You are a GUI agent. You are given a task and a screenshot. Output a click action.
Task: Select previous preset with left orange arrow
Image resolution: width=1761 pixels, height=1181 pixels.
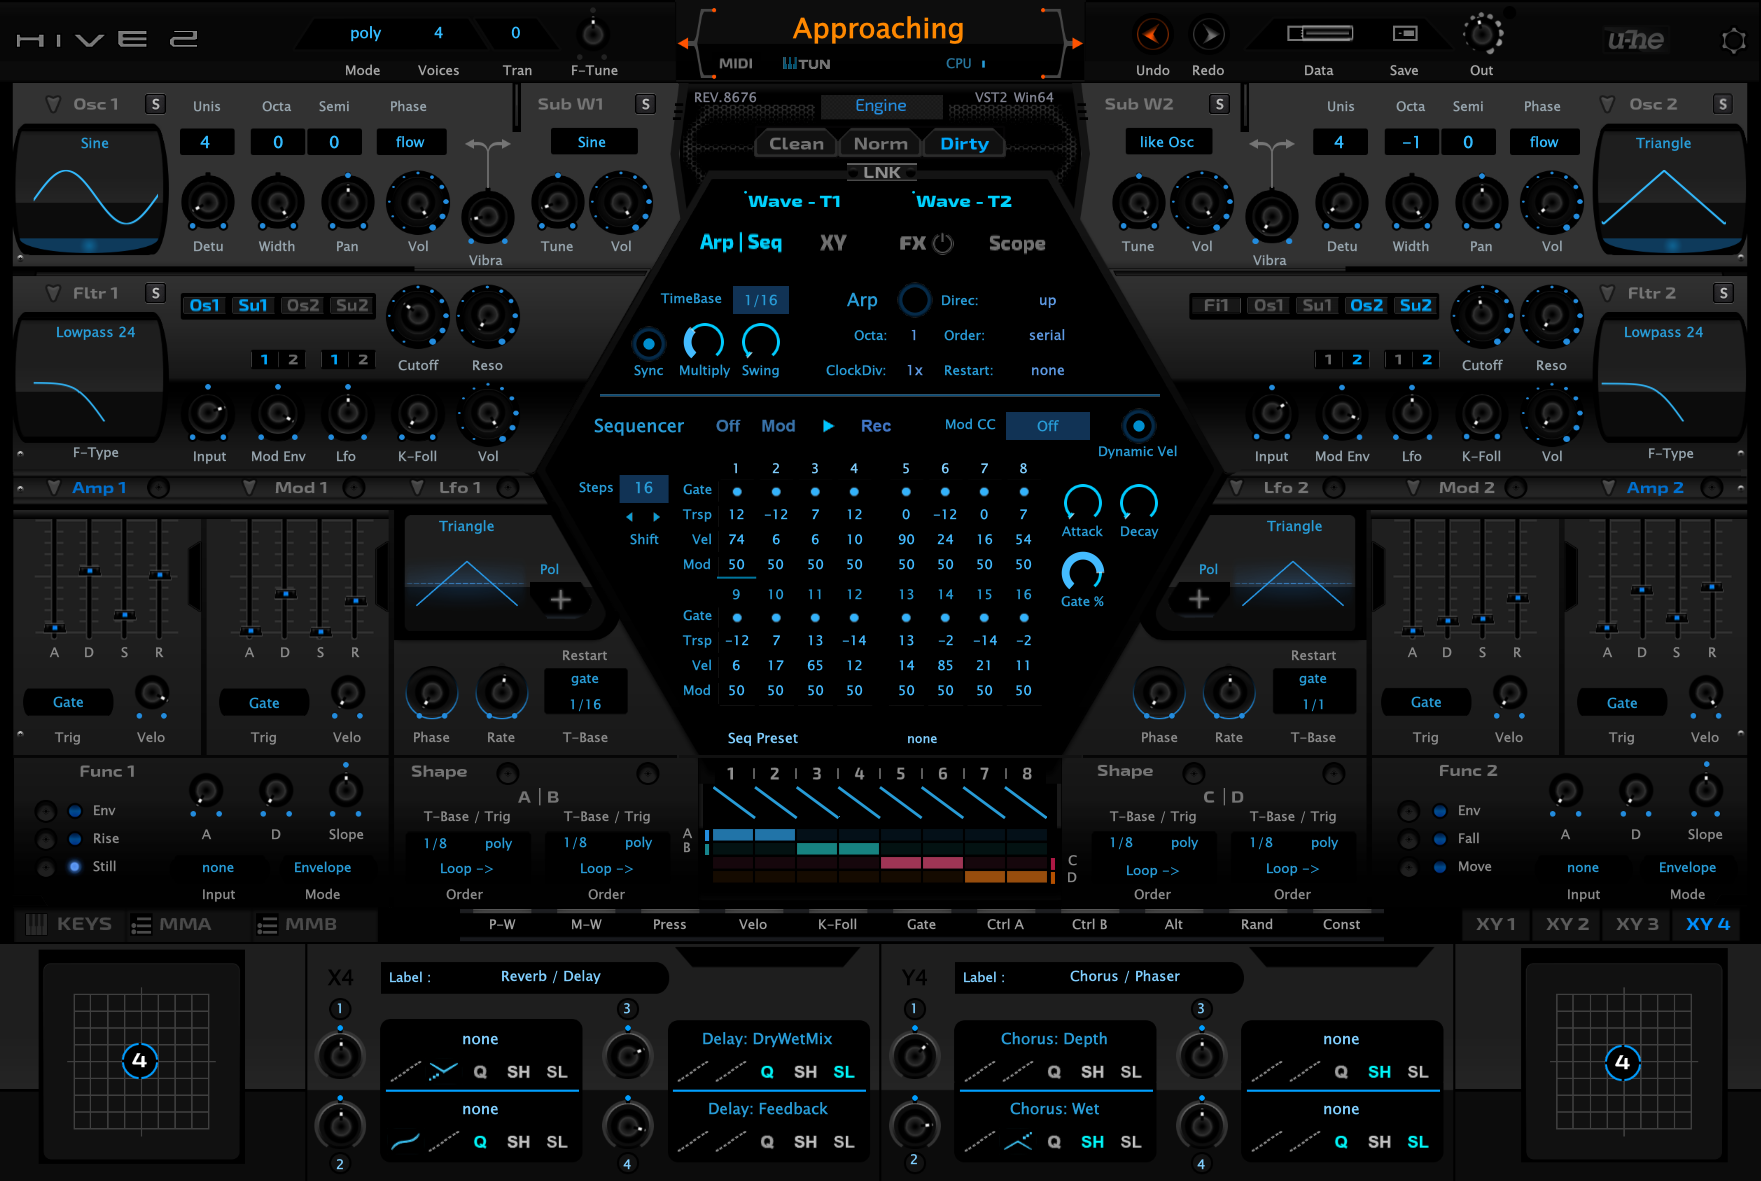[683, 43]
